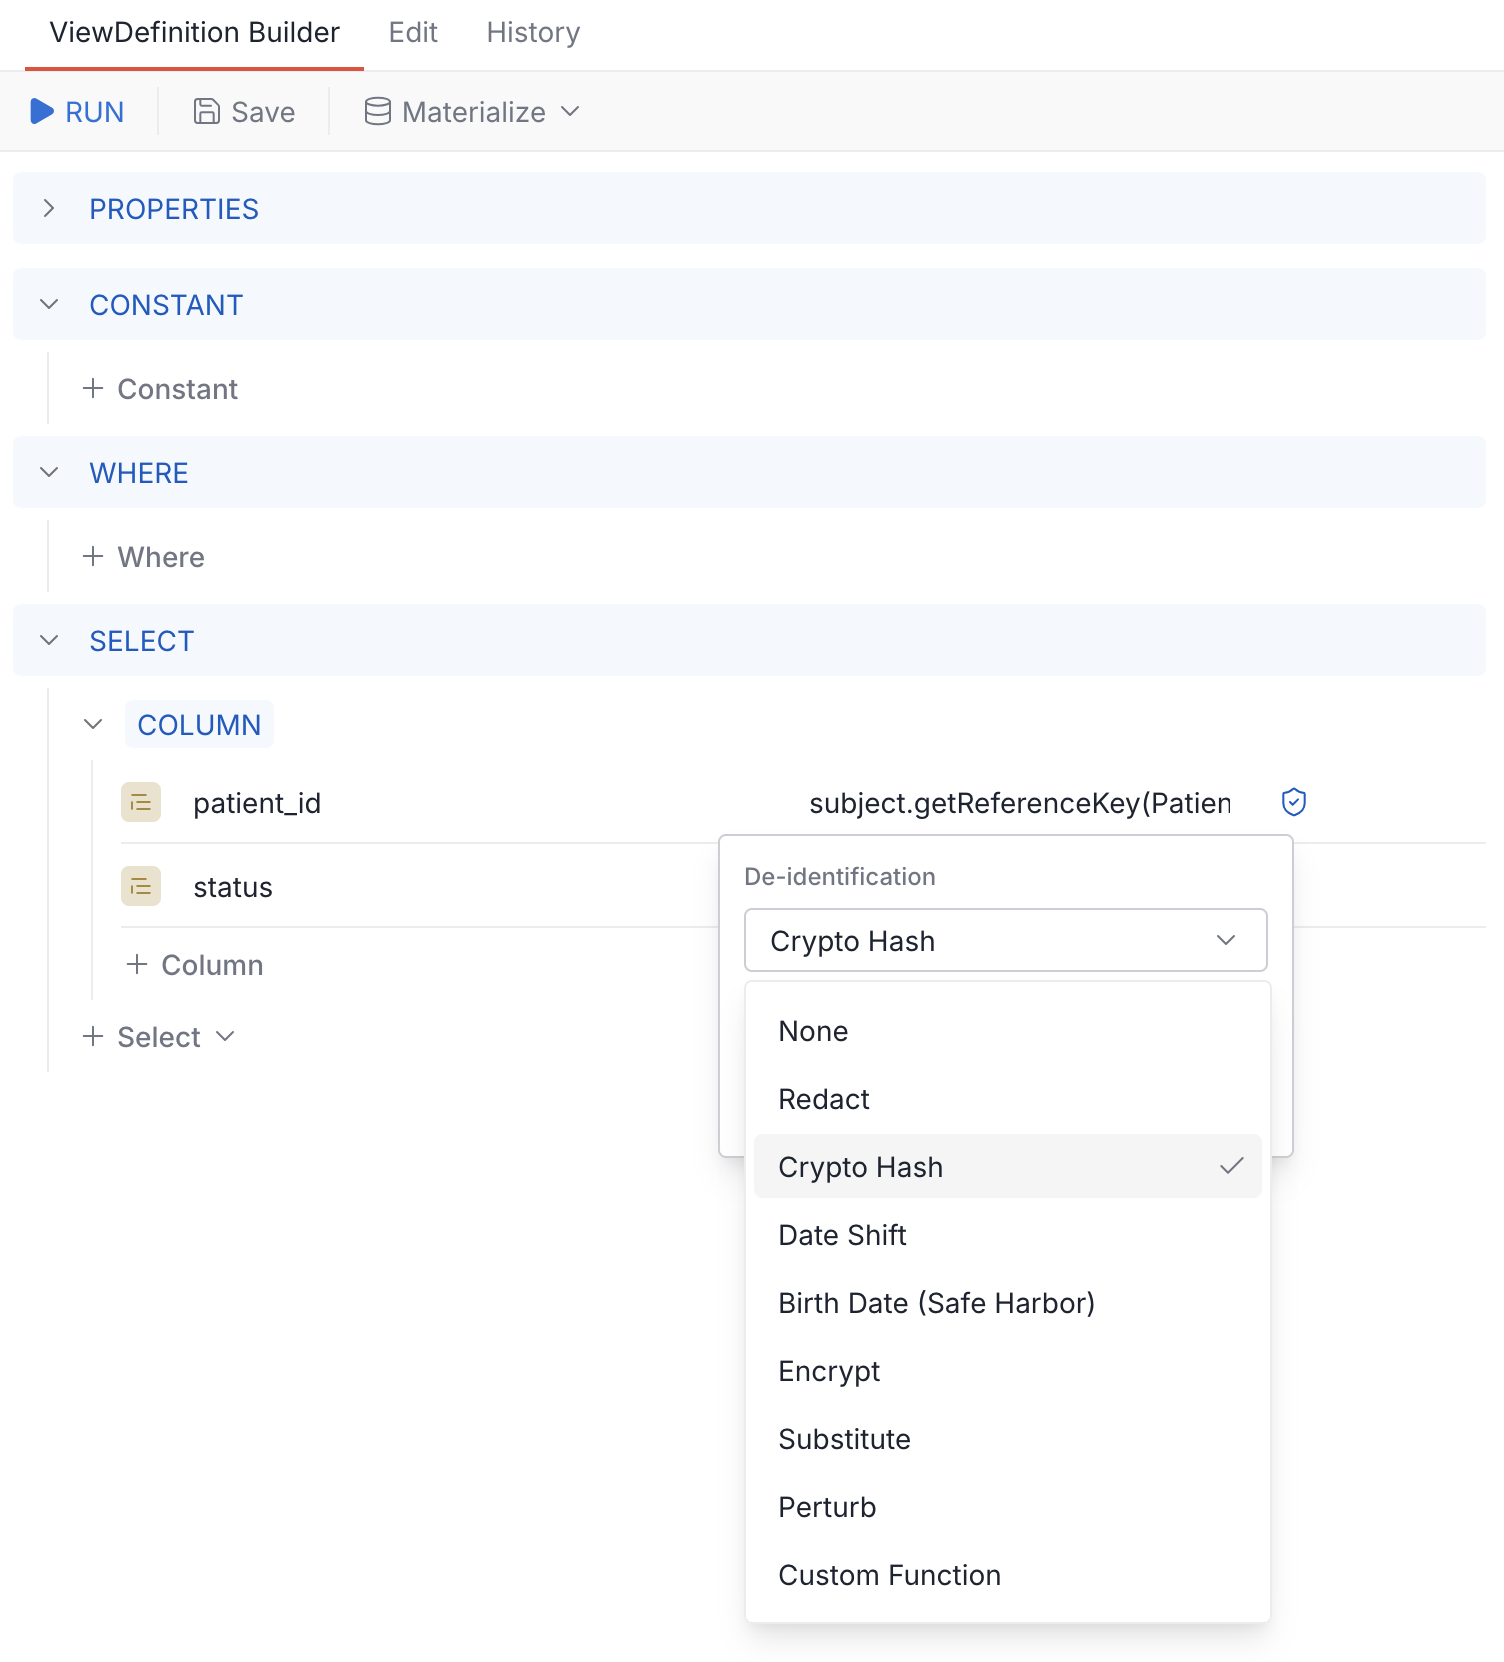Open the History tab
This screenshot has width=1504, height=1662.
tap(532, 32)
